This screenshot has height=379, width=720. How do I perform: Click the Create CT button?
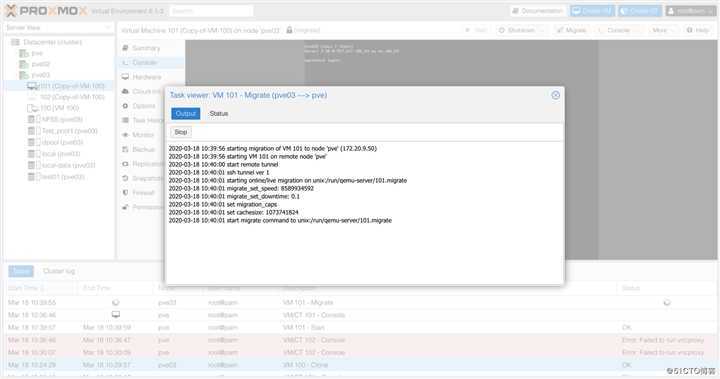(x=640, y=11)
